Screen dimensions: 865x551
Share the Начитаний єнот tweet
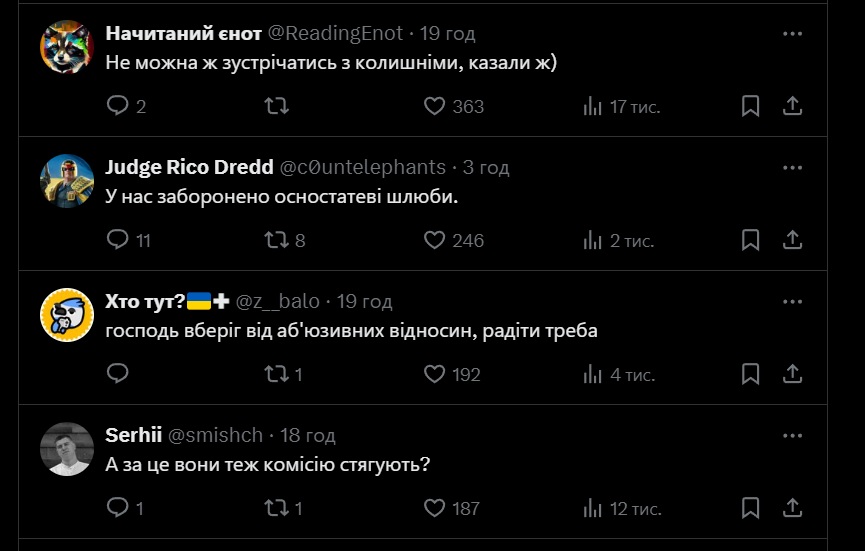click(x=791, y=106)
